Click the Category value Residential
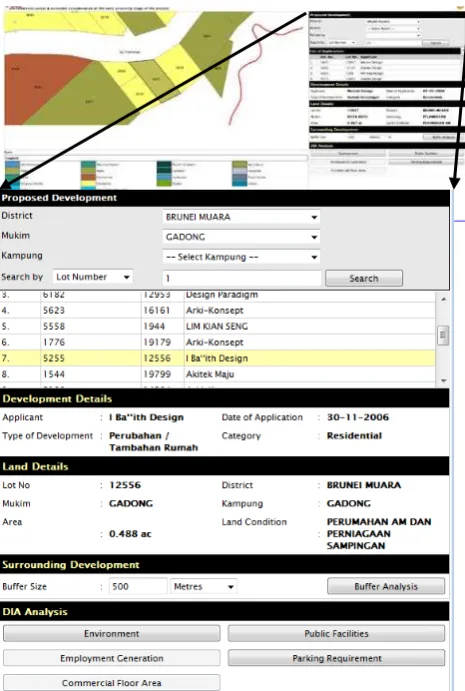Viewport: 465px width, 691px height. click(x=354, y=436)
